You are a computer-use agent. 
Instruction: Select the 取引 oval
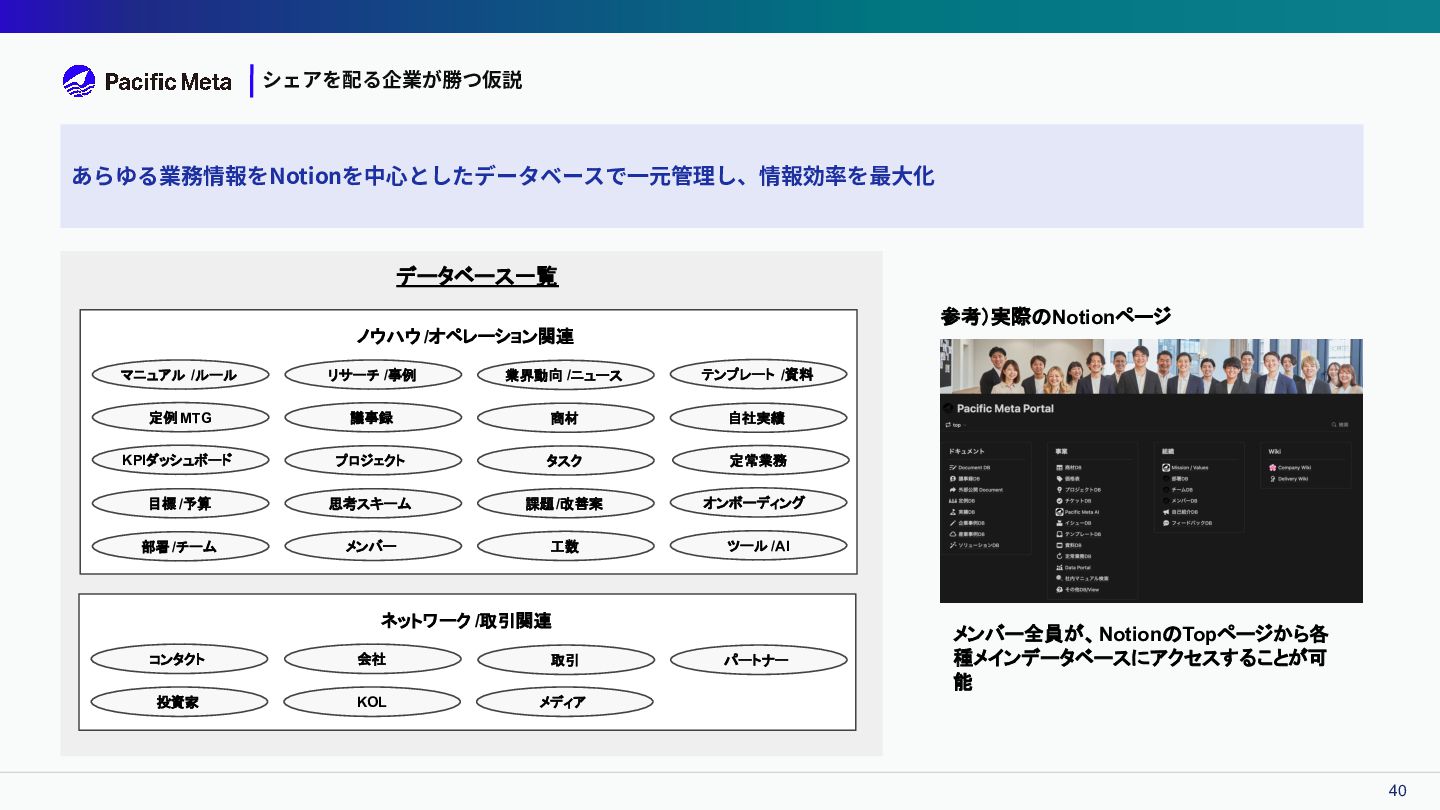(565, 660)
